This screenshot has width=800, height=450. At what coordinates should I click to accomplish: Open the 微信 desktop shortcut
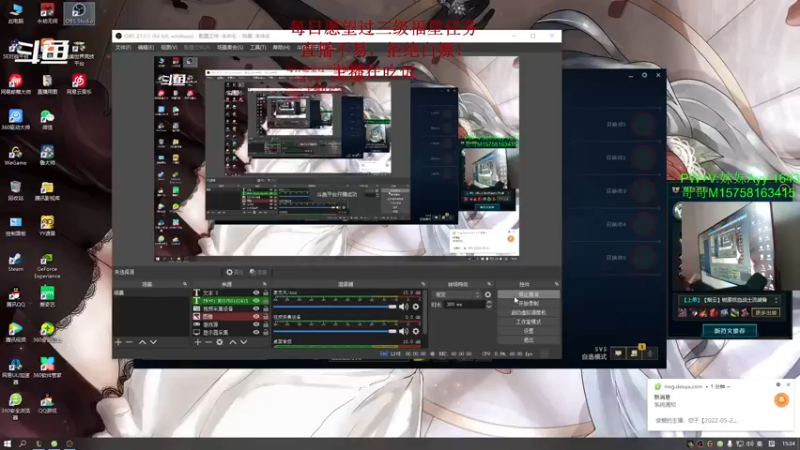click(47, 119)
